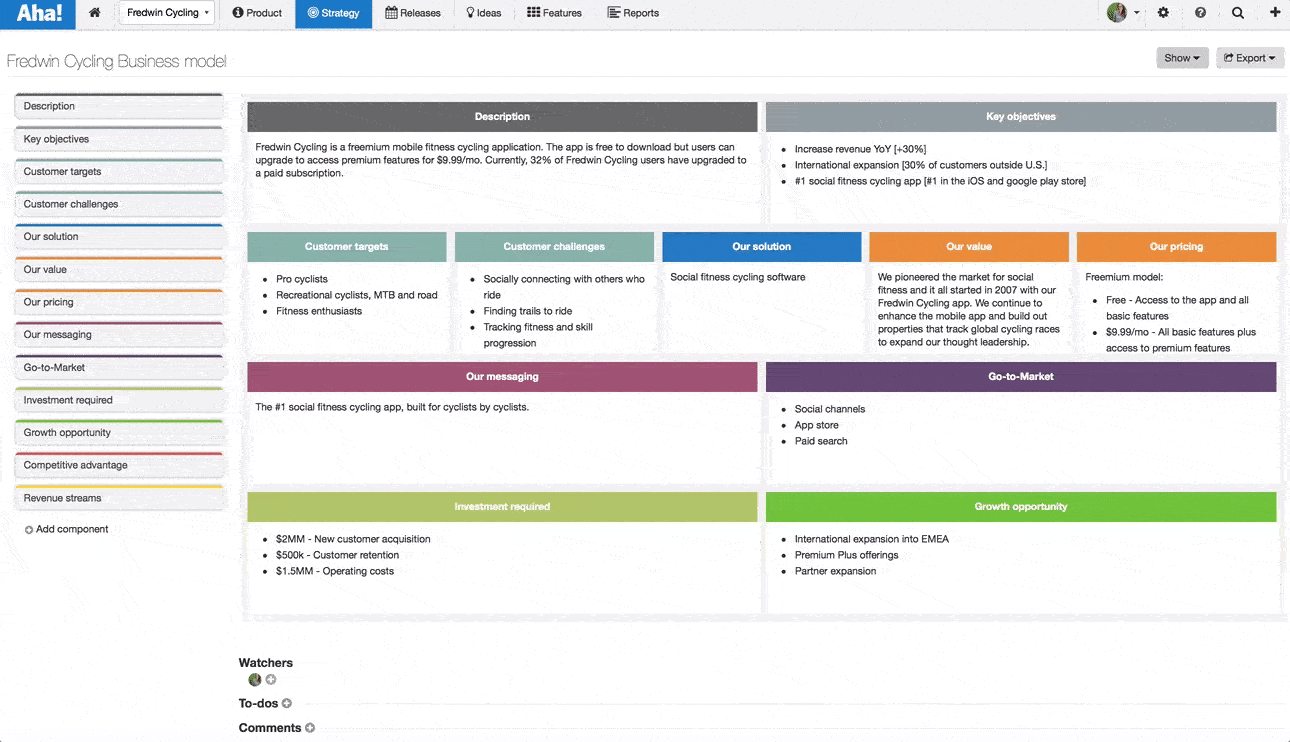Screen dimensions: 1290x742
Task: Click "Partner expansion" bullet text
Action: pyautogui.click(x=835, y=571)
